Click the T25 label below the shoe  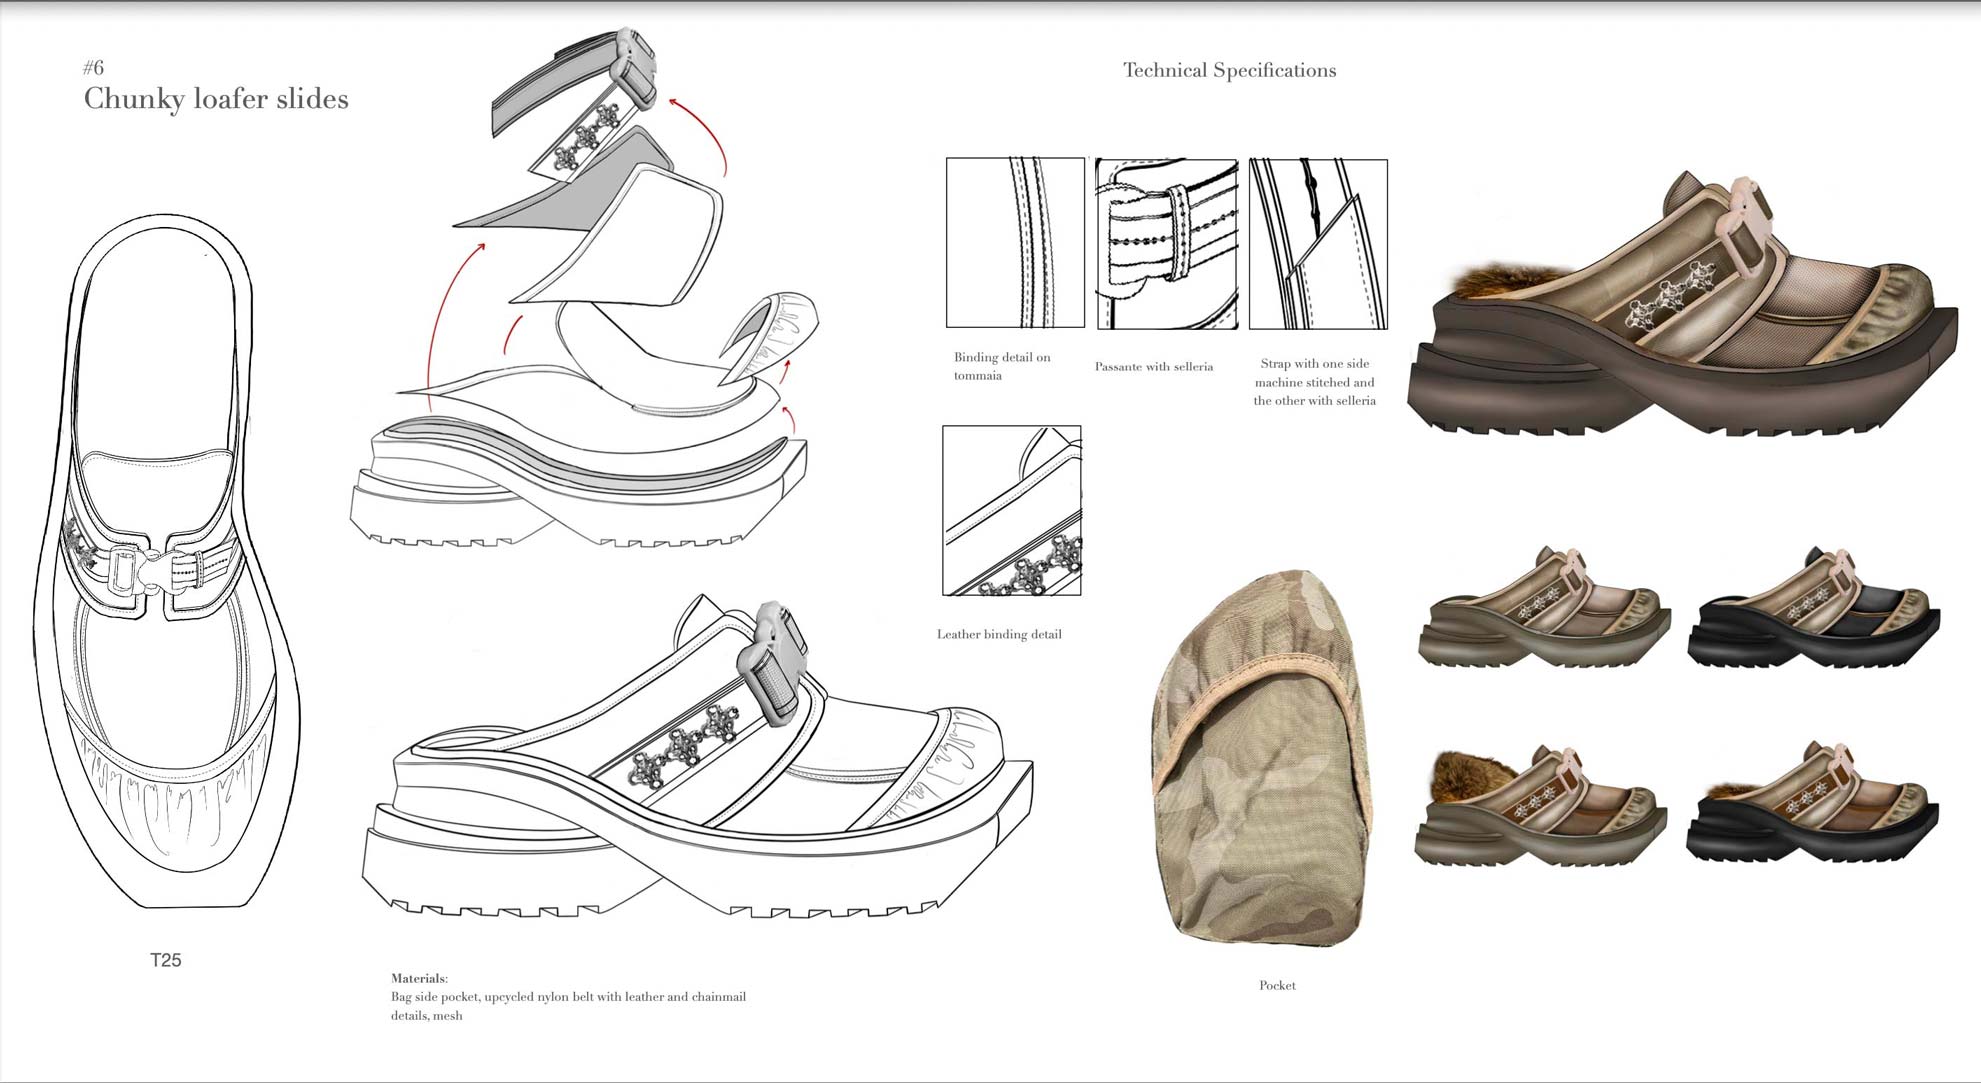tap(166, 960)
